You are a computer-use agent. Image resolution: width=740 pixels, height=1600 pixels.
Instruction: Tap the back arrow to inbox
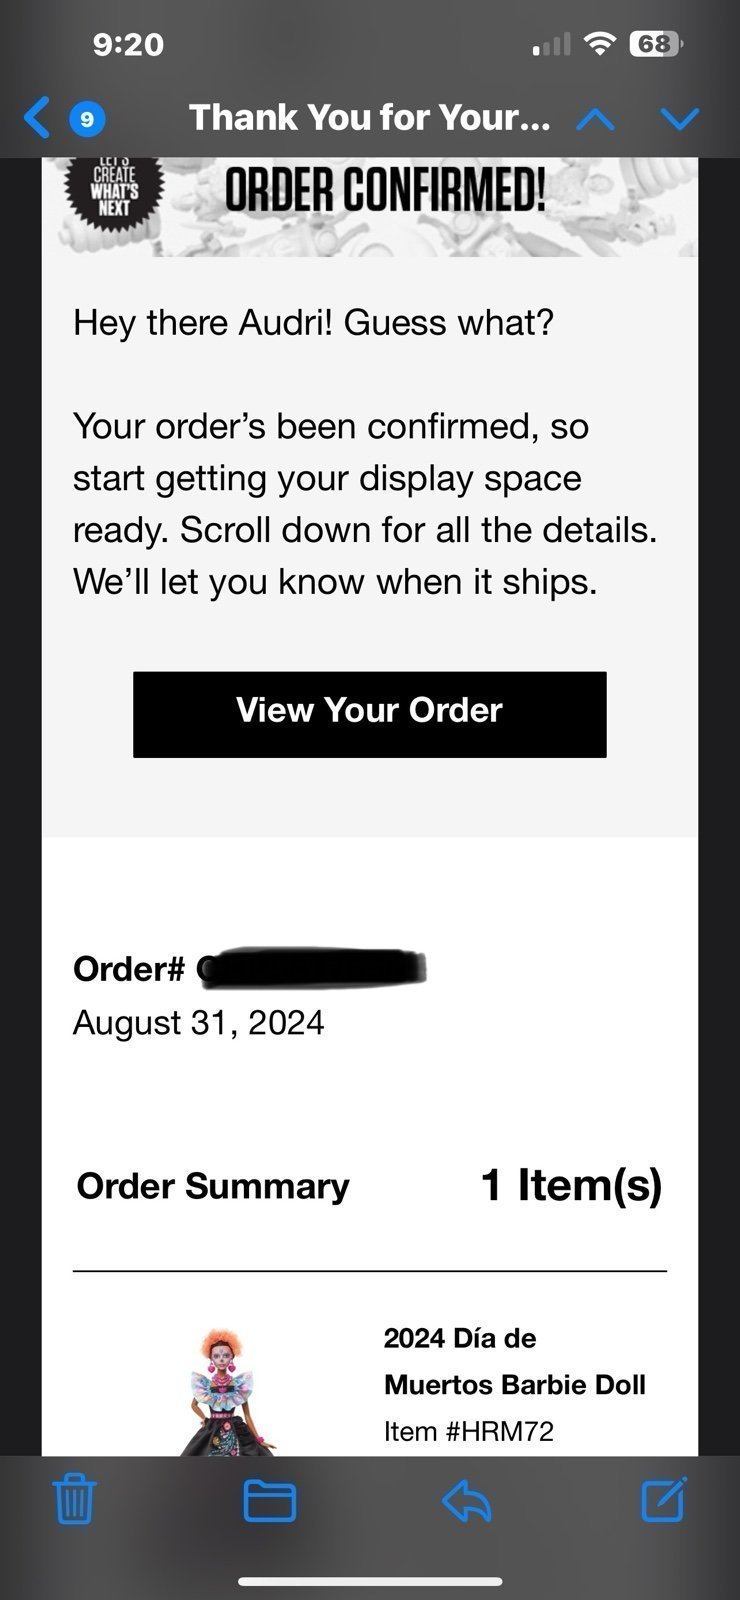point(36,118)
